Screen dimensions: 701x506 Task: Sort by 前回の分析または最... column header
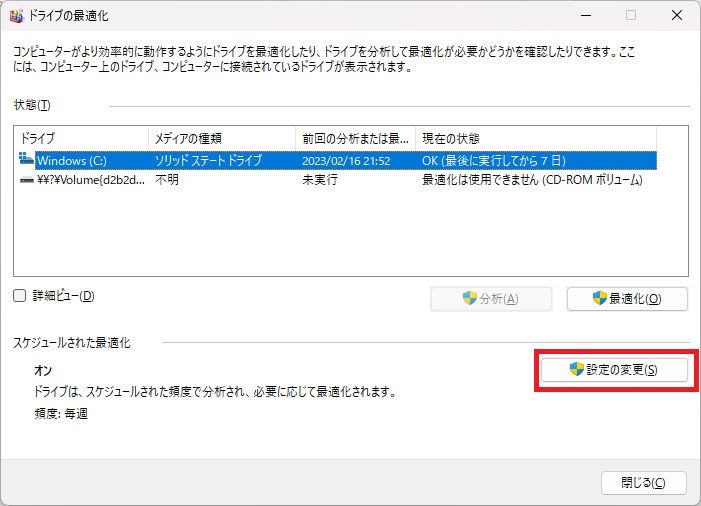(356, 139)
